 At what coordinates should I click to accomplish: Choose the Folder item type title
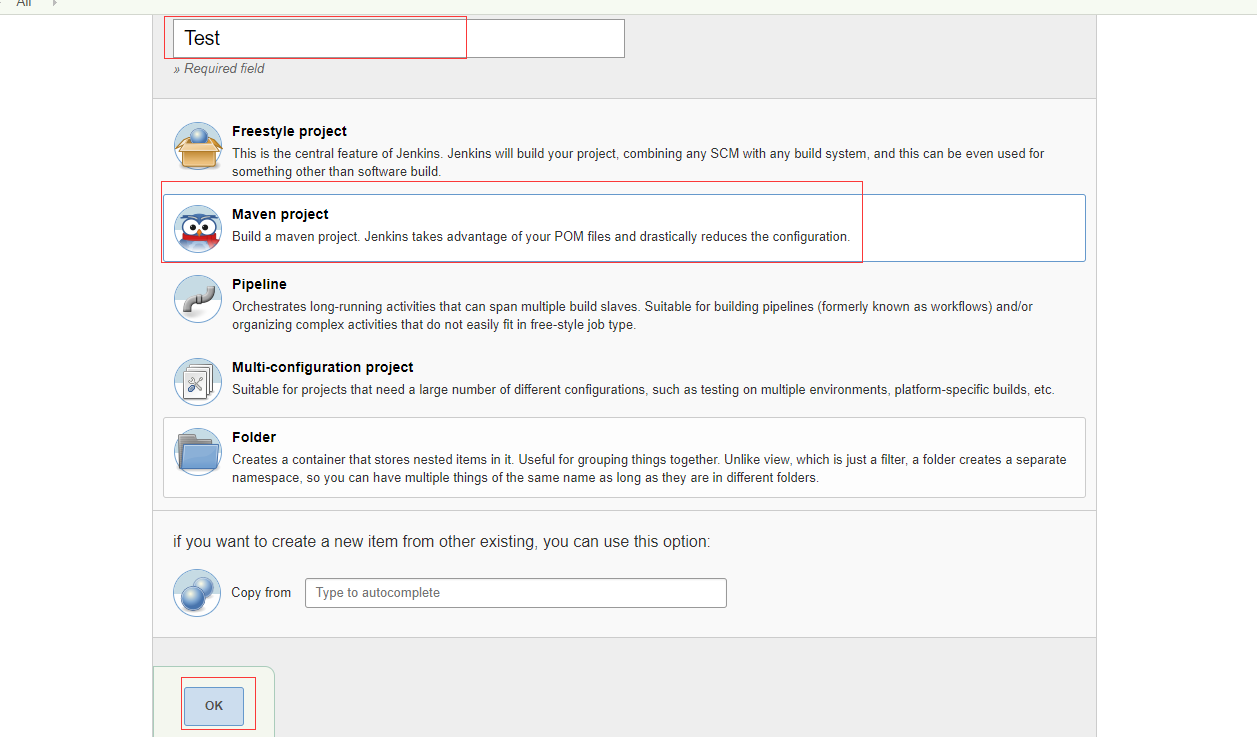pos(254,437)
